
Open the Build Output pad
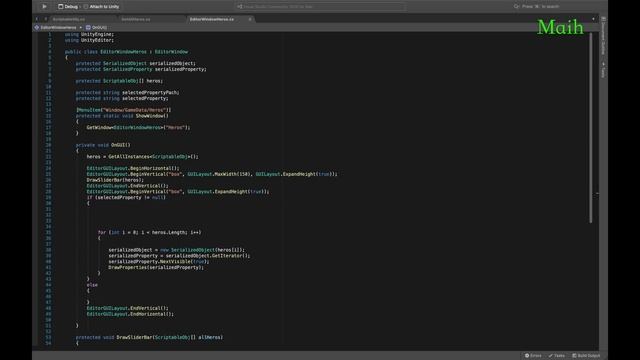tap(586, 356)
